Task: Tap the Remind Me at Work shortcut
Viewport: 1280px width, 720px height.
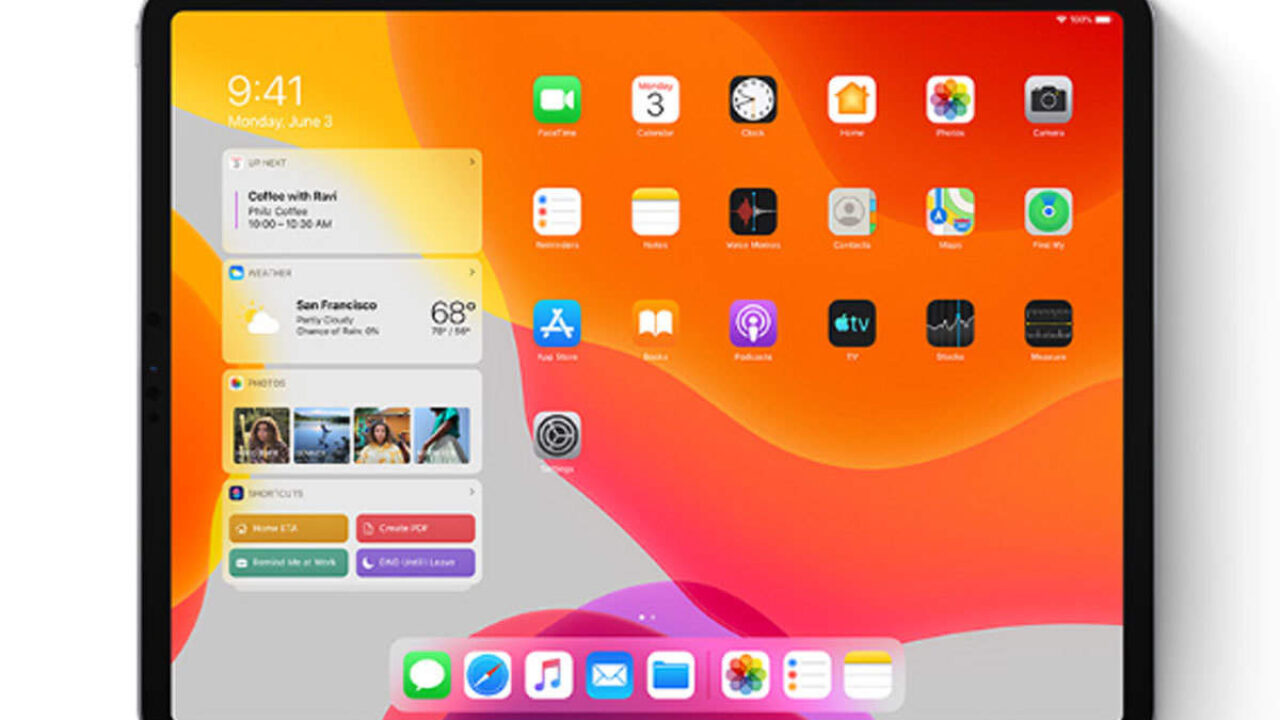Action: tap(288, 562)
